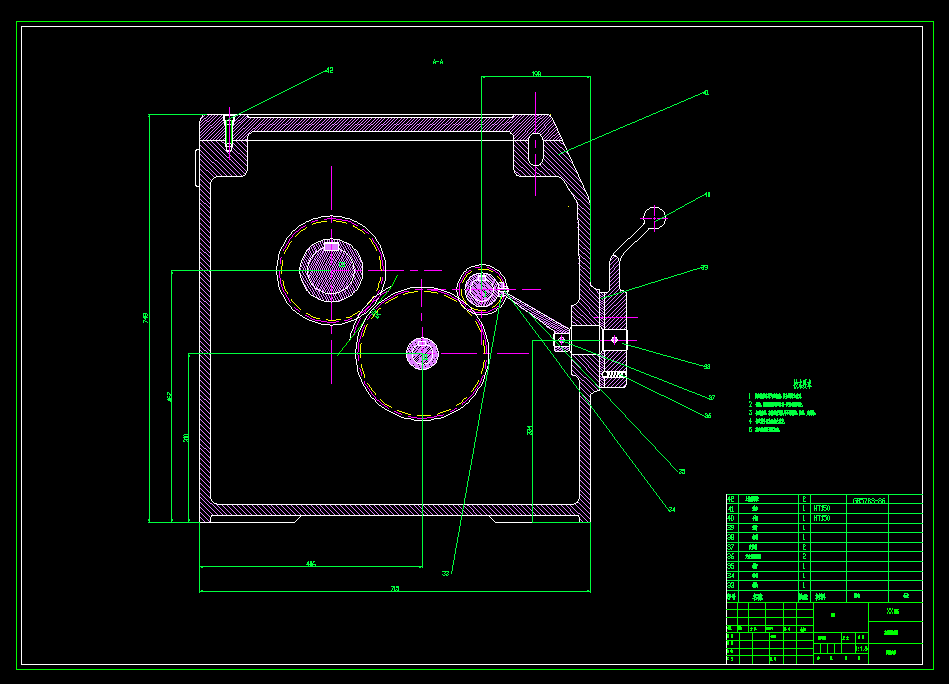This screenshot has width=949, height=684.
Task: Select the ball knob of the shift handle
Action: [654, 217]
